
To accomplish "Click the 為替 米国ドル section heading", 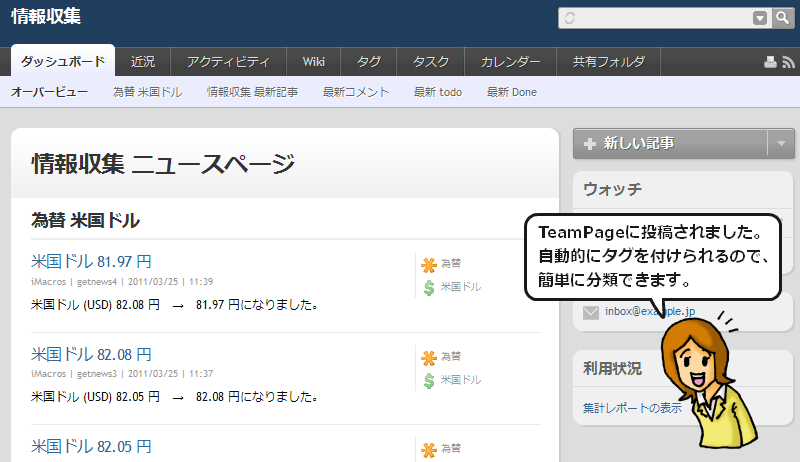I will [85, 221].
